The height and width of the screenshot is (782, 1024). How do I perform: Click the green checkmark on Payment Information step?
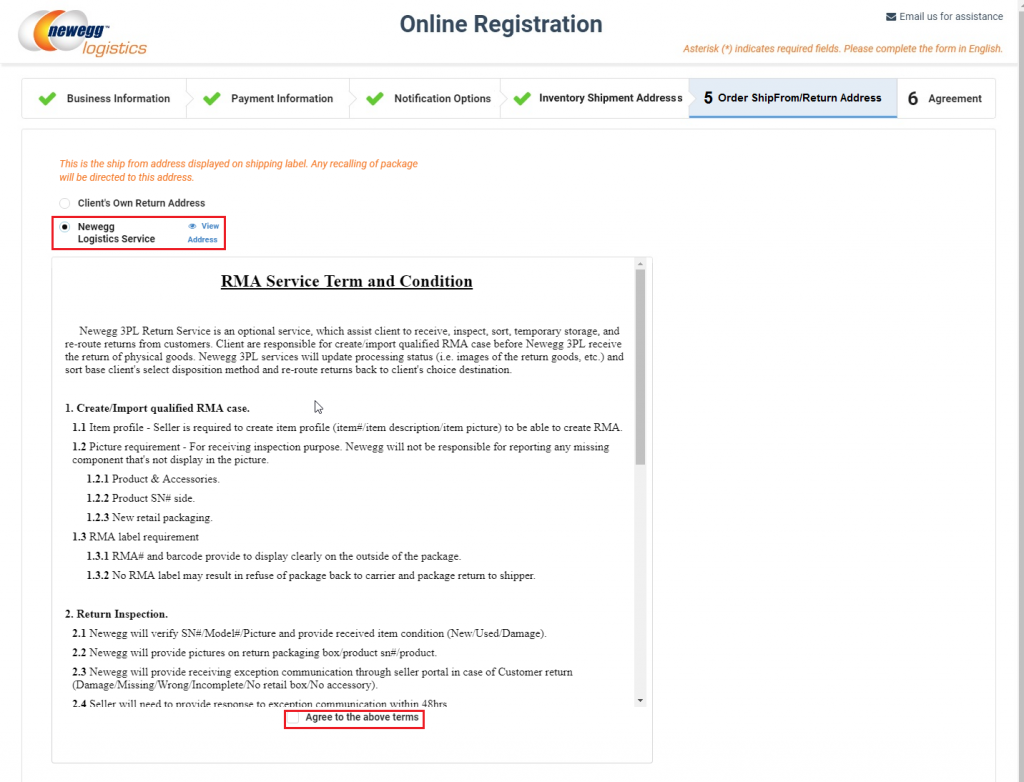211,98
